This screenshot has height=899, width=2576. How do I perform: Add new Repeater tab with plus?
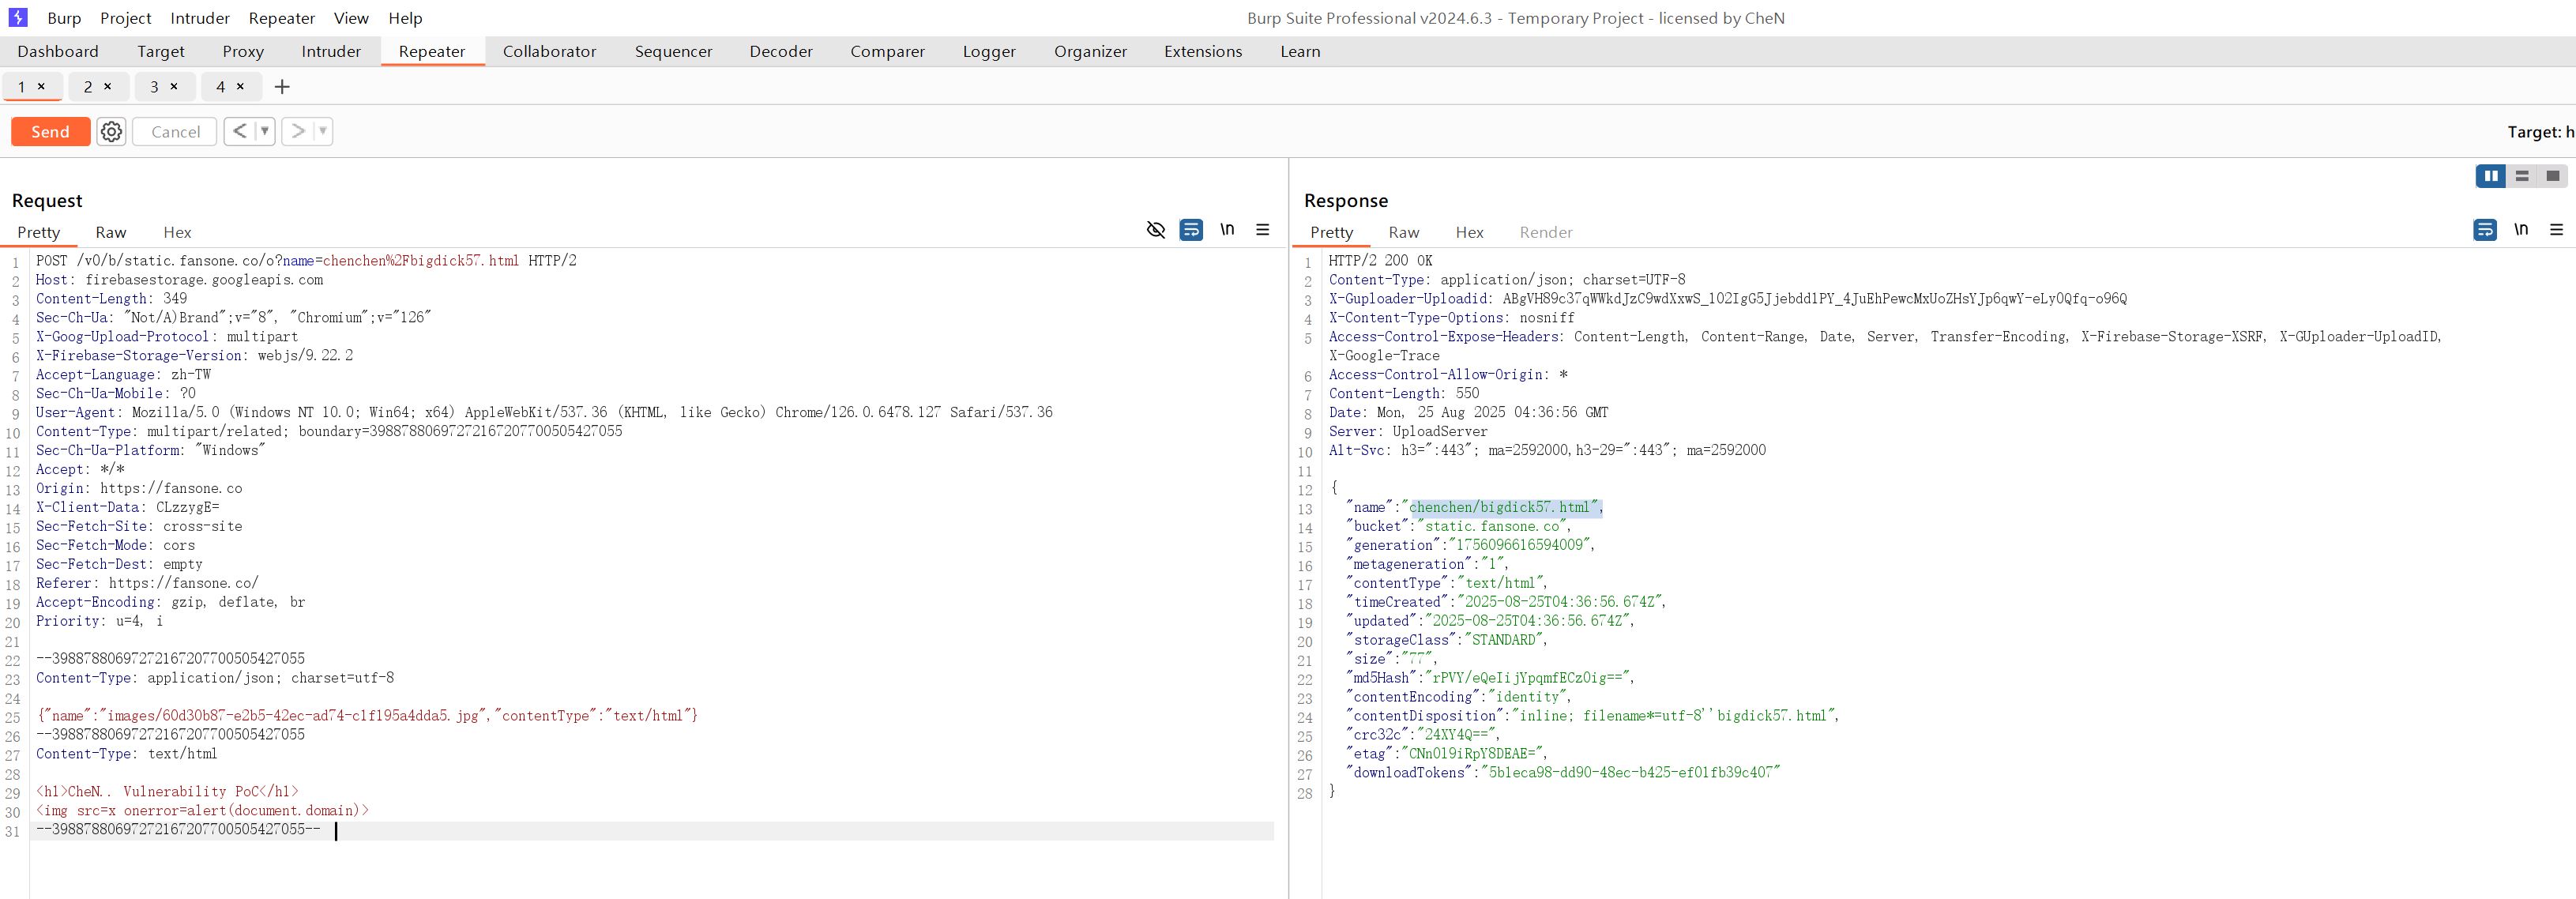pos(282,87)
